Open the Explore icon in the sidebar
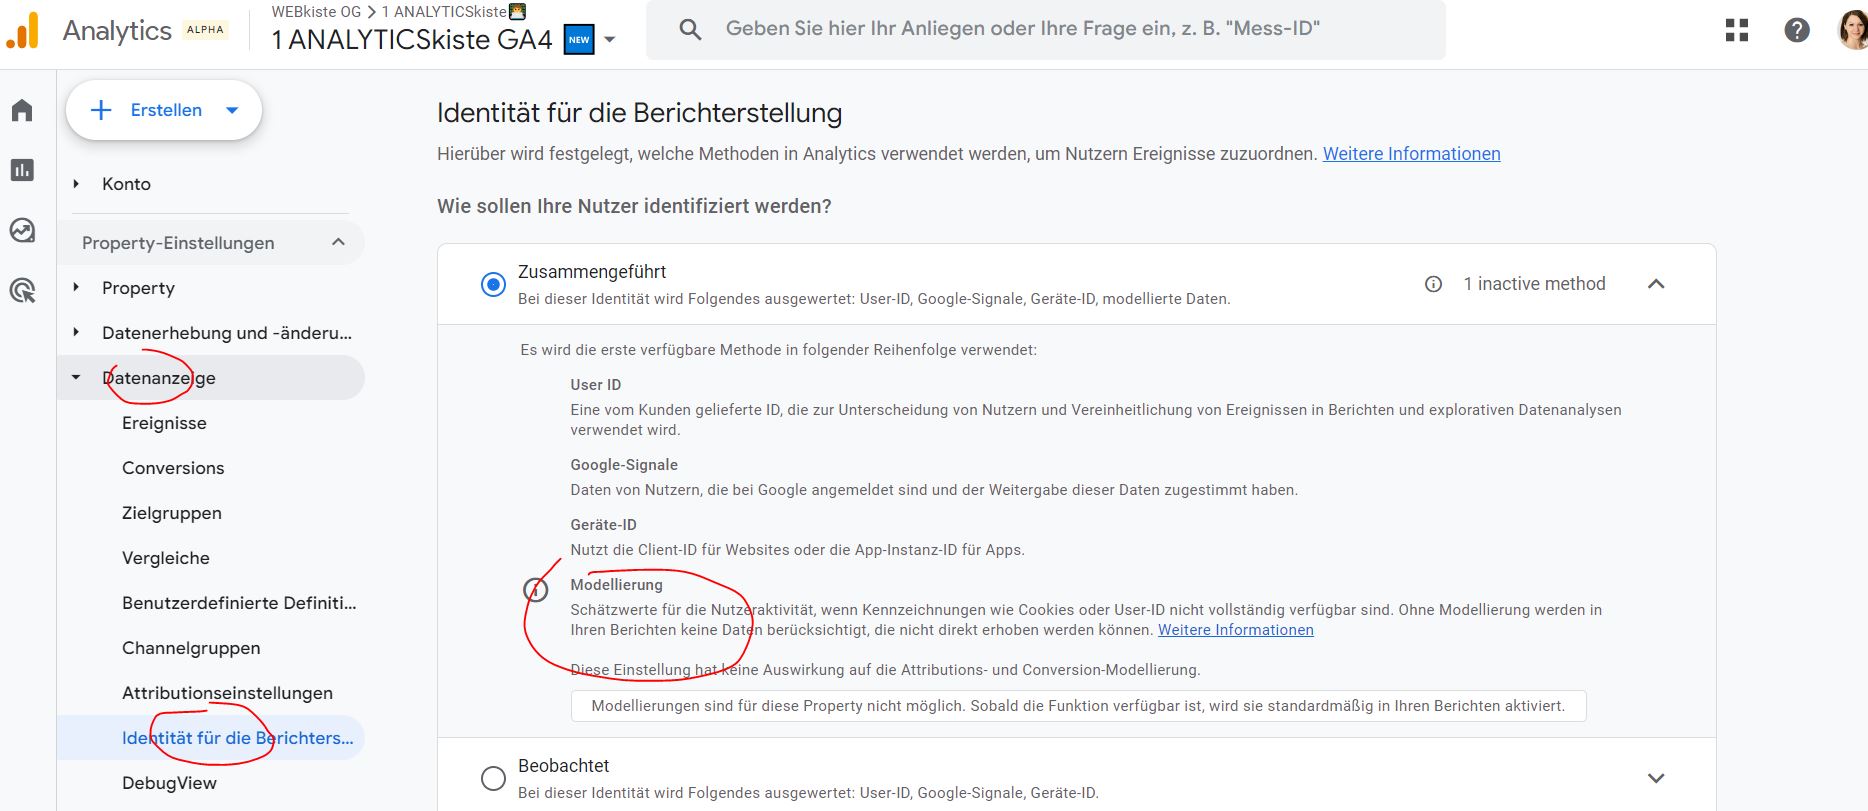This screenshot has height=811, width=1868. 22,231
